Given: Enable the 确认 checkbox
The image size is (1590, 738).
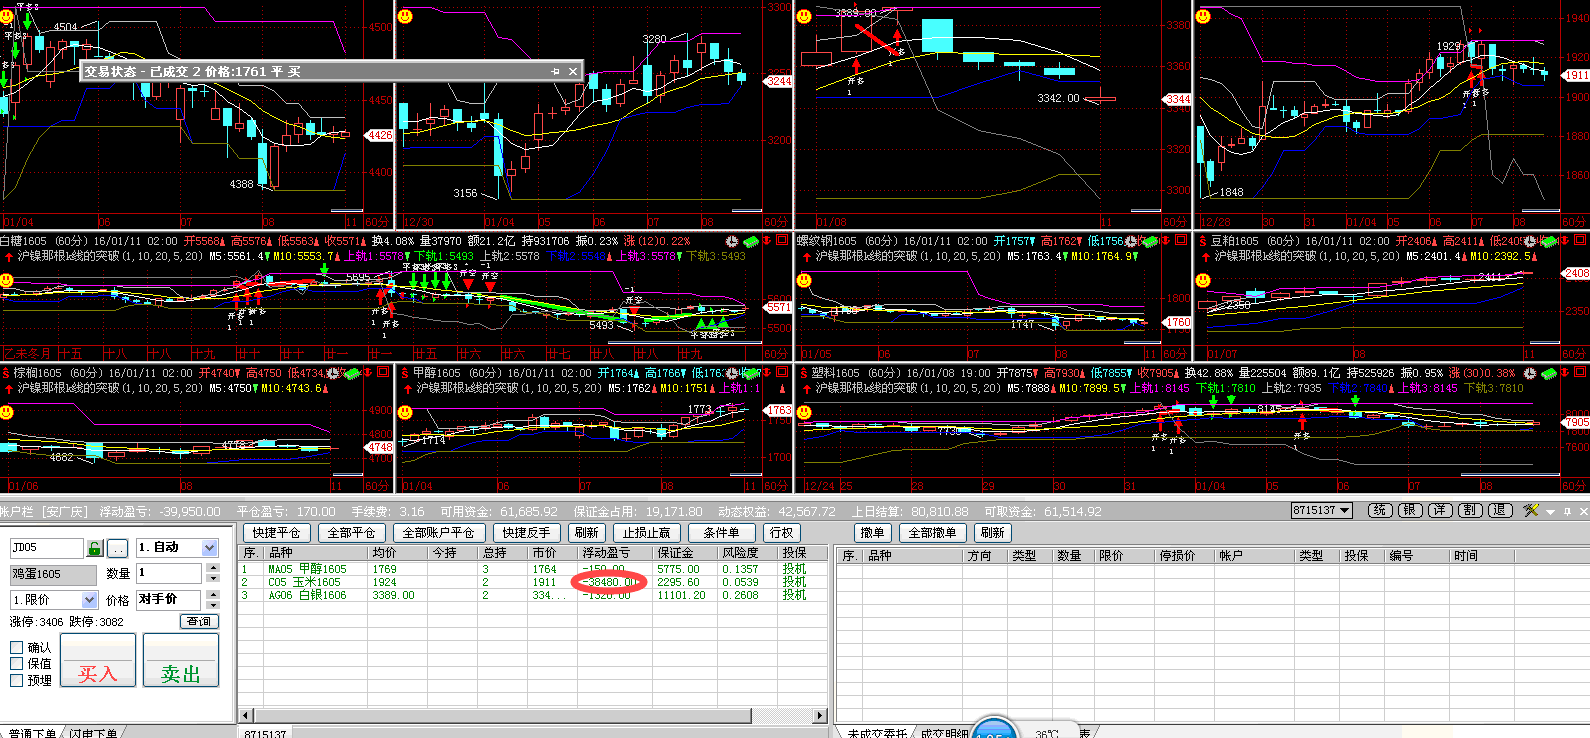Looking at the screenshot, I should (x=17, y=647).
